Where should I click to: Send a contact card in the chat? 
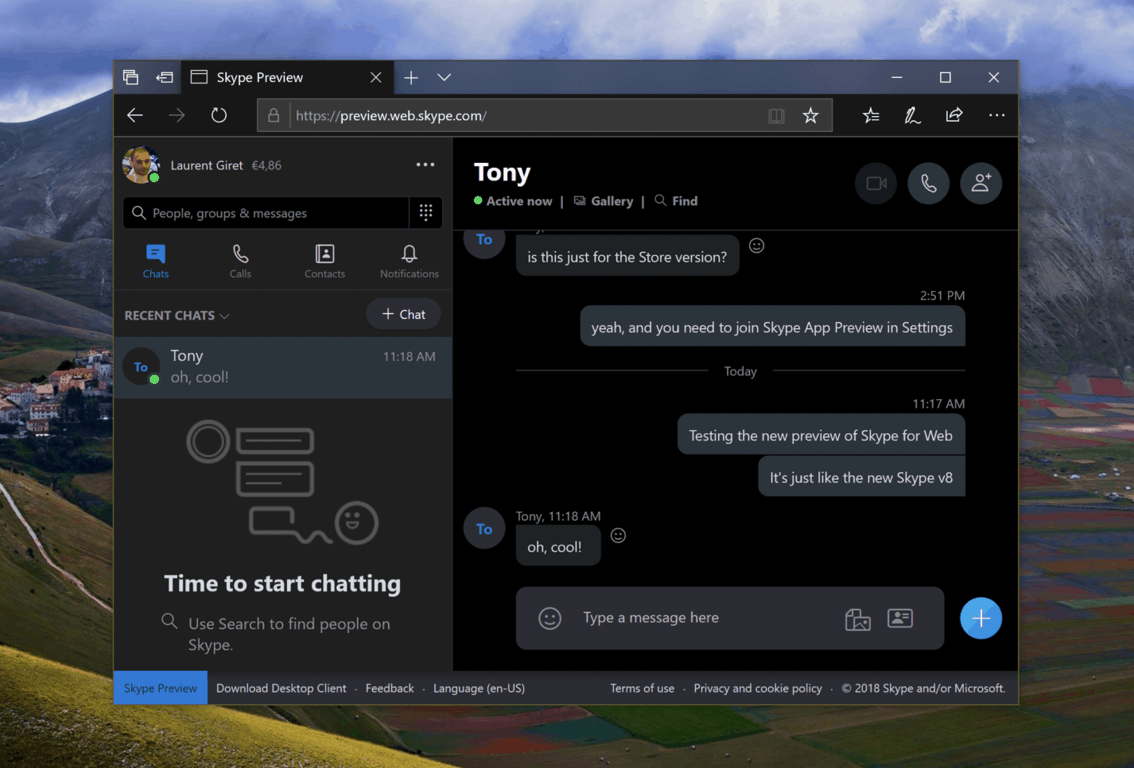[900, 618]
